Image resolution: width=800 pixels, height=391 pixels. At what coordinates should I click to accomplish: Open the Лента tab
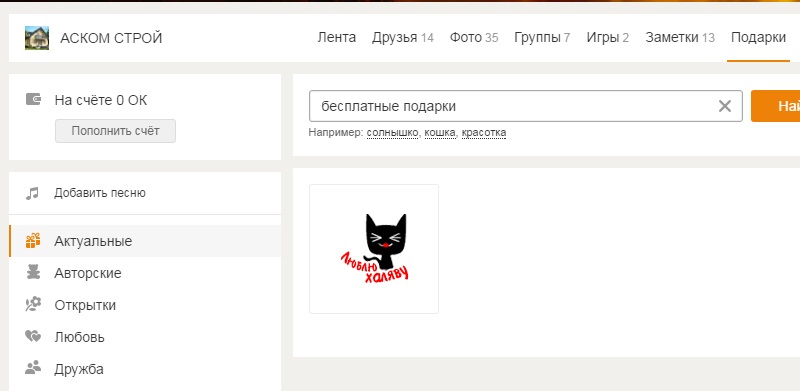(x=337, y=38)
